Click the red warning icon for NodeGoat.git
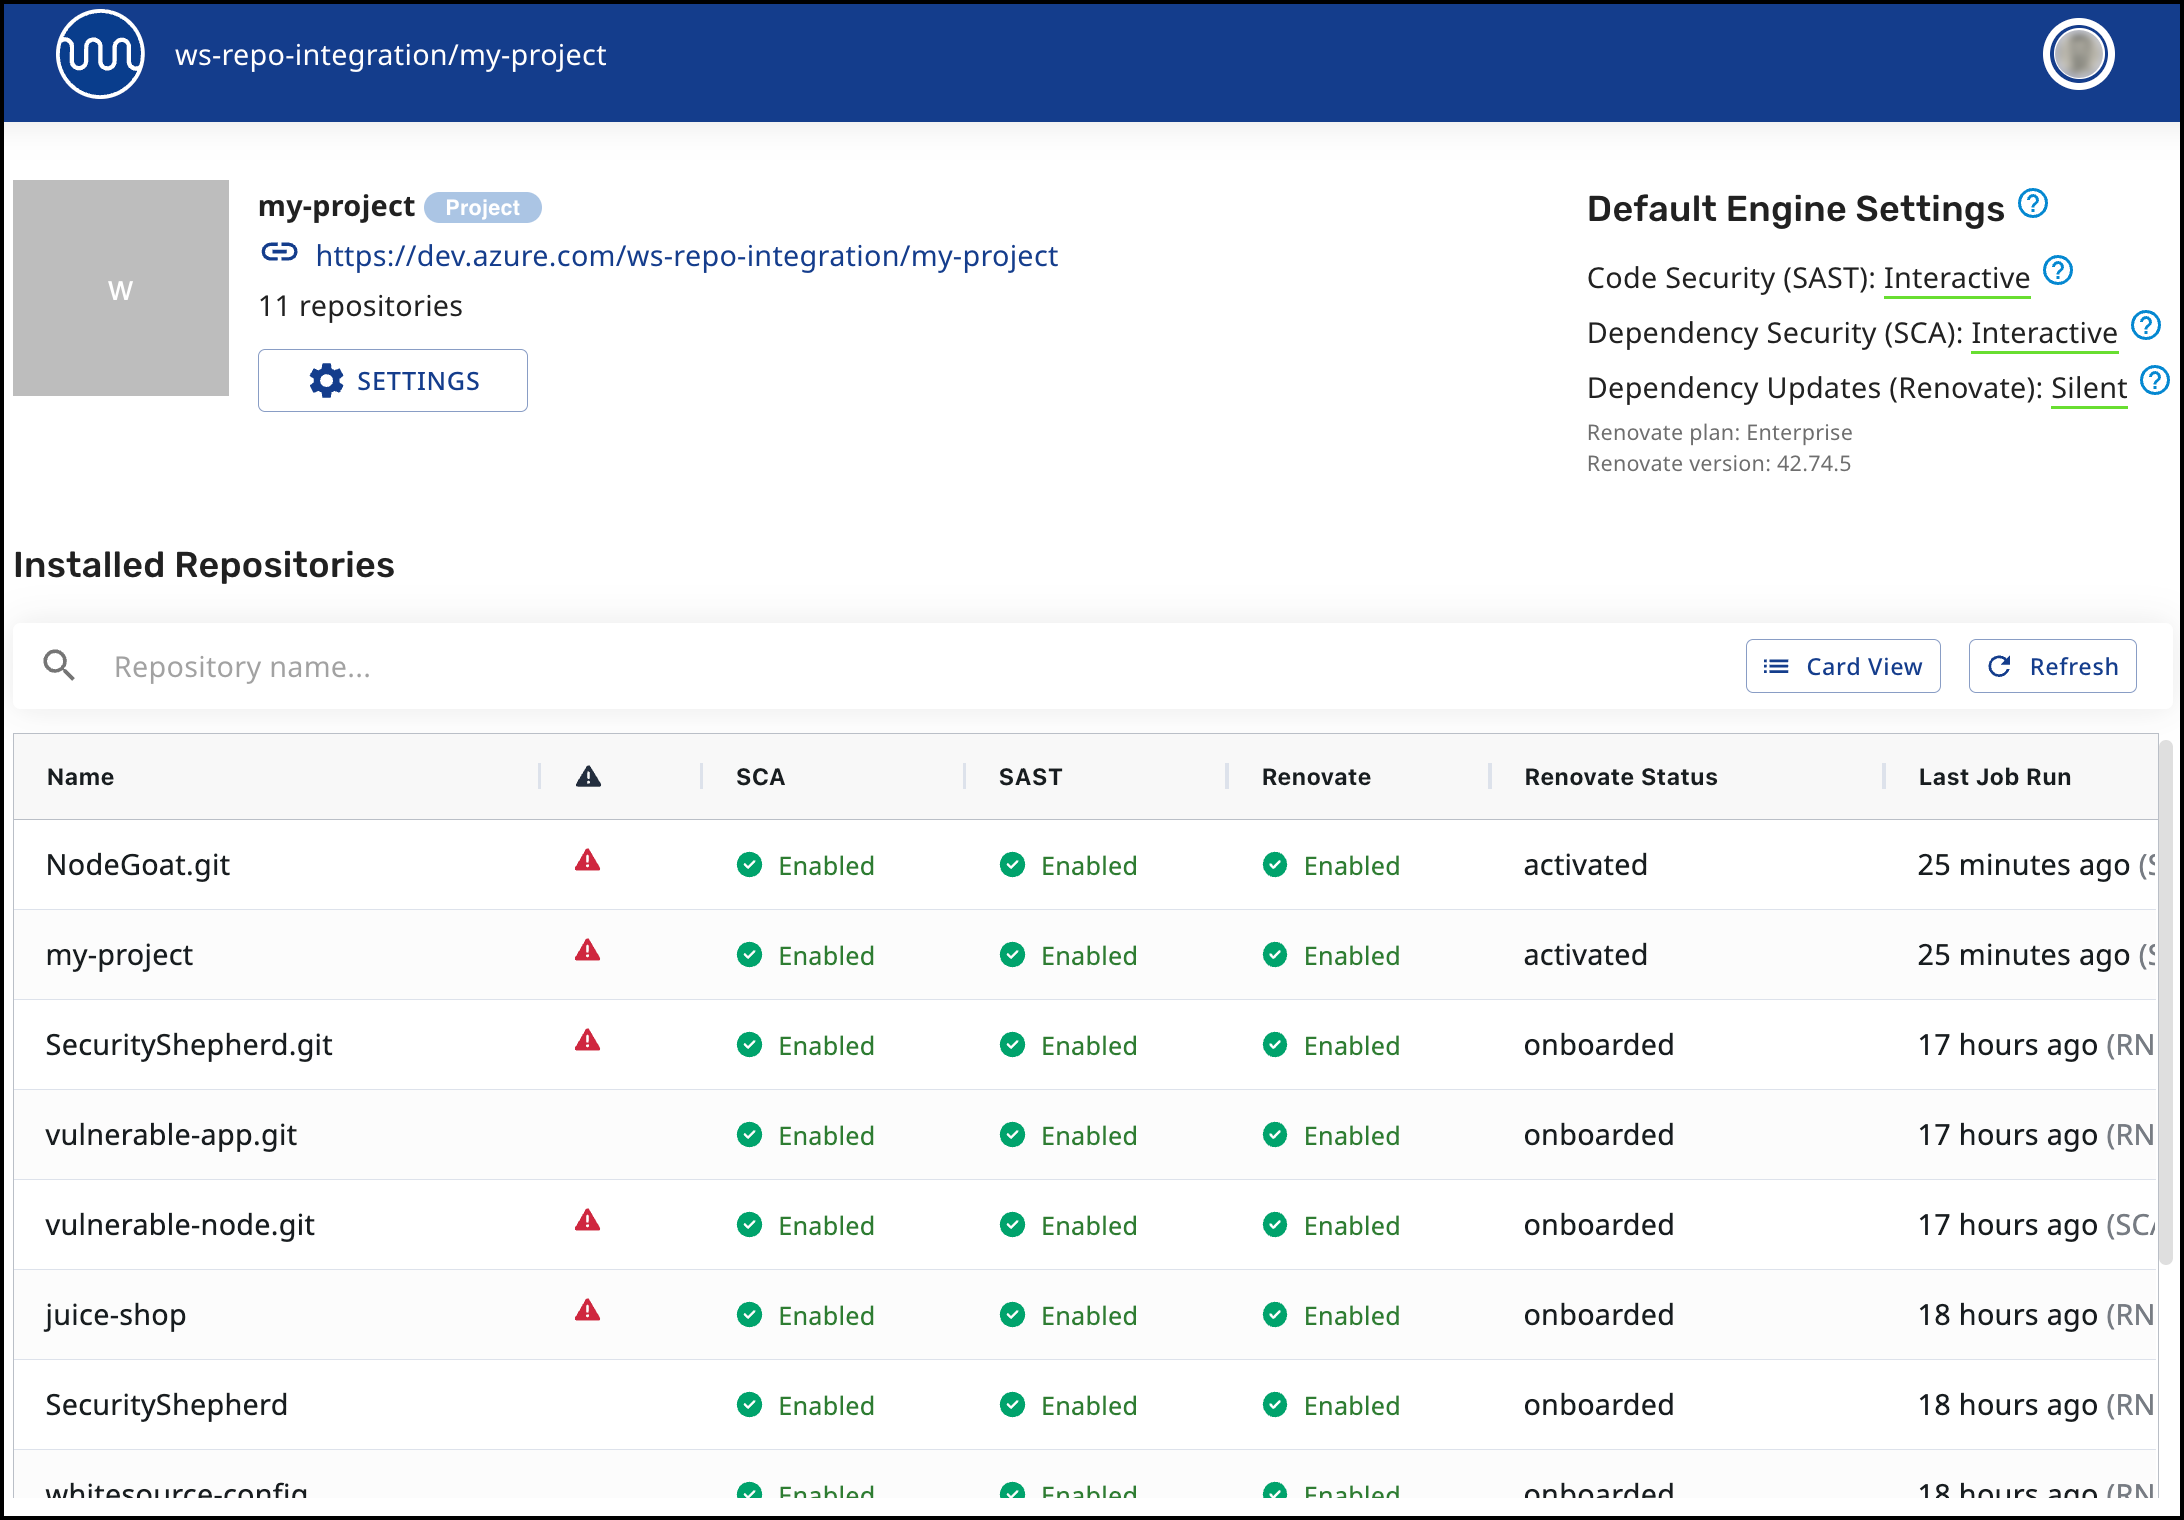 [587, 861]
